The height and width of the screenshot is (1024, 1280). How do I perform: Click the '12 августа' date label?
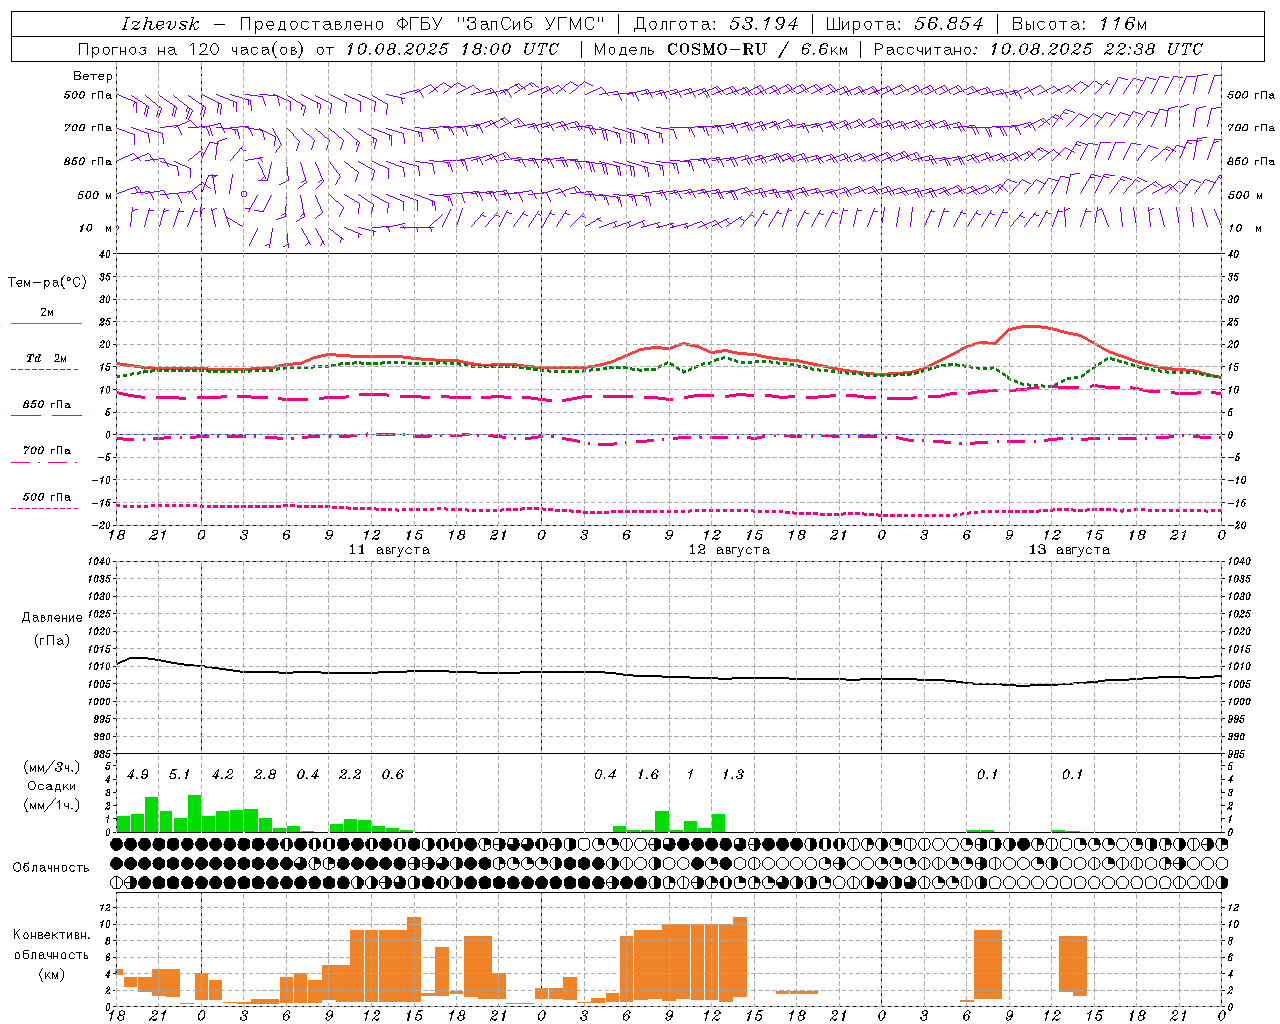[x=729, y=550]
